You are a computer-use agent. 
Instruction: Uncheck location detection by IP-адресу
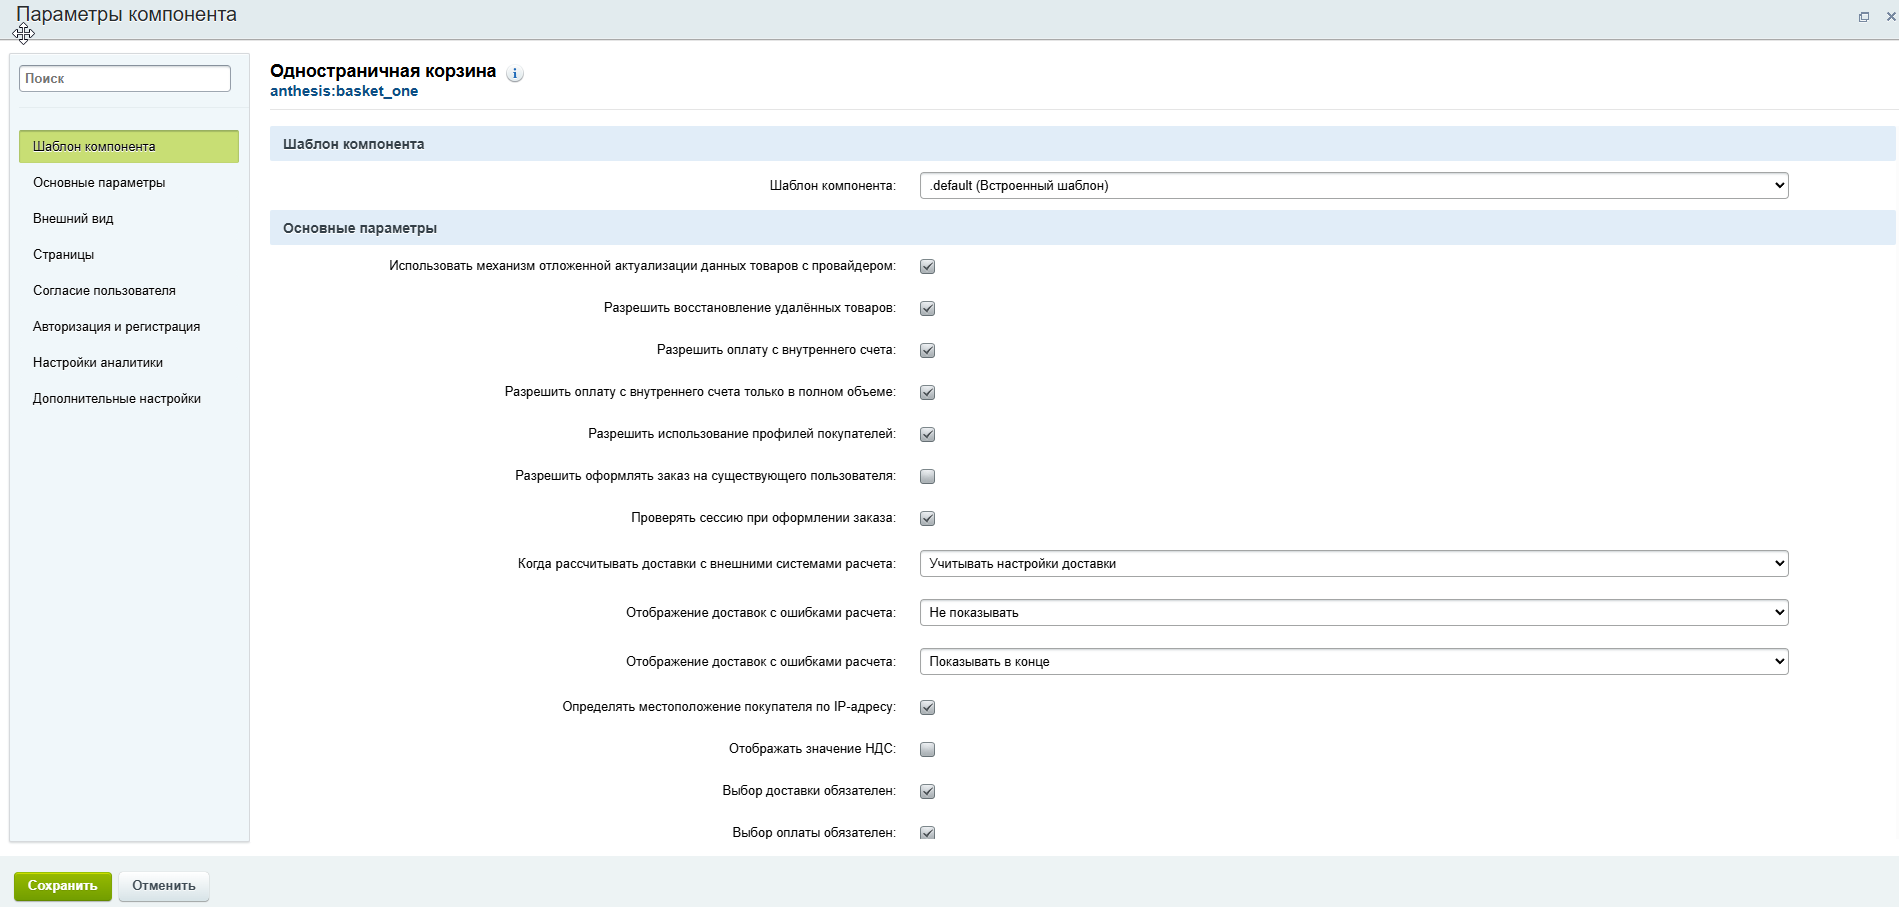(928, 708)
